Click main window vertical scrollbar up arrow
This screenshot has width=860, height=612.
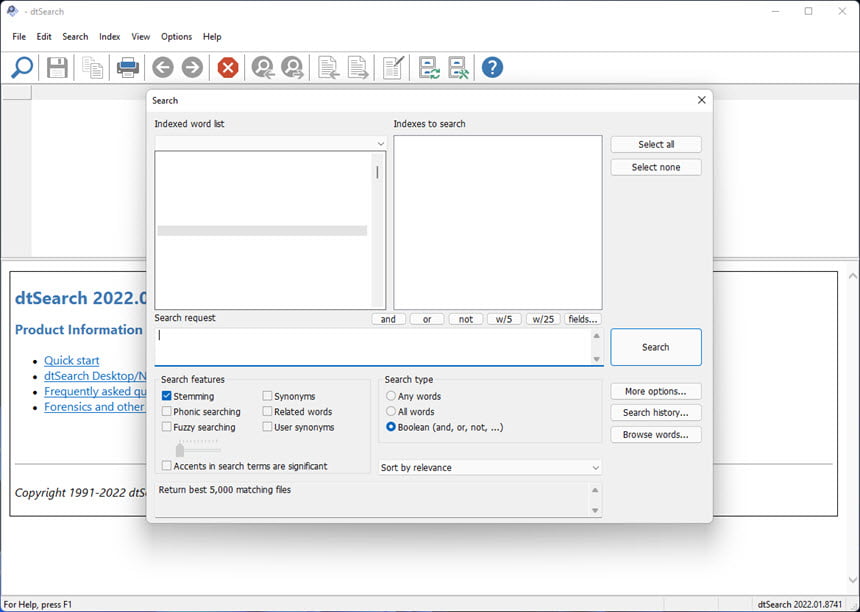pyautogui.click(x=853, y=277)
